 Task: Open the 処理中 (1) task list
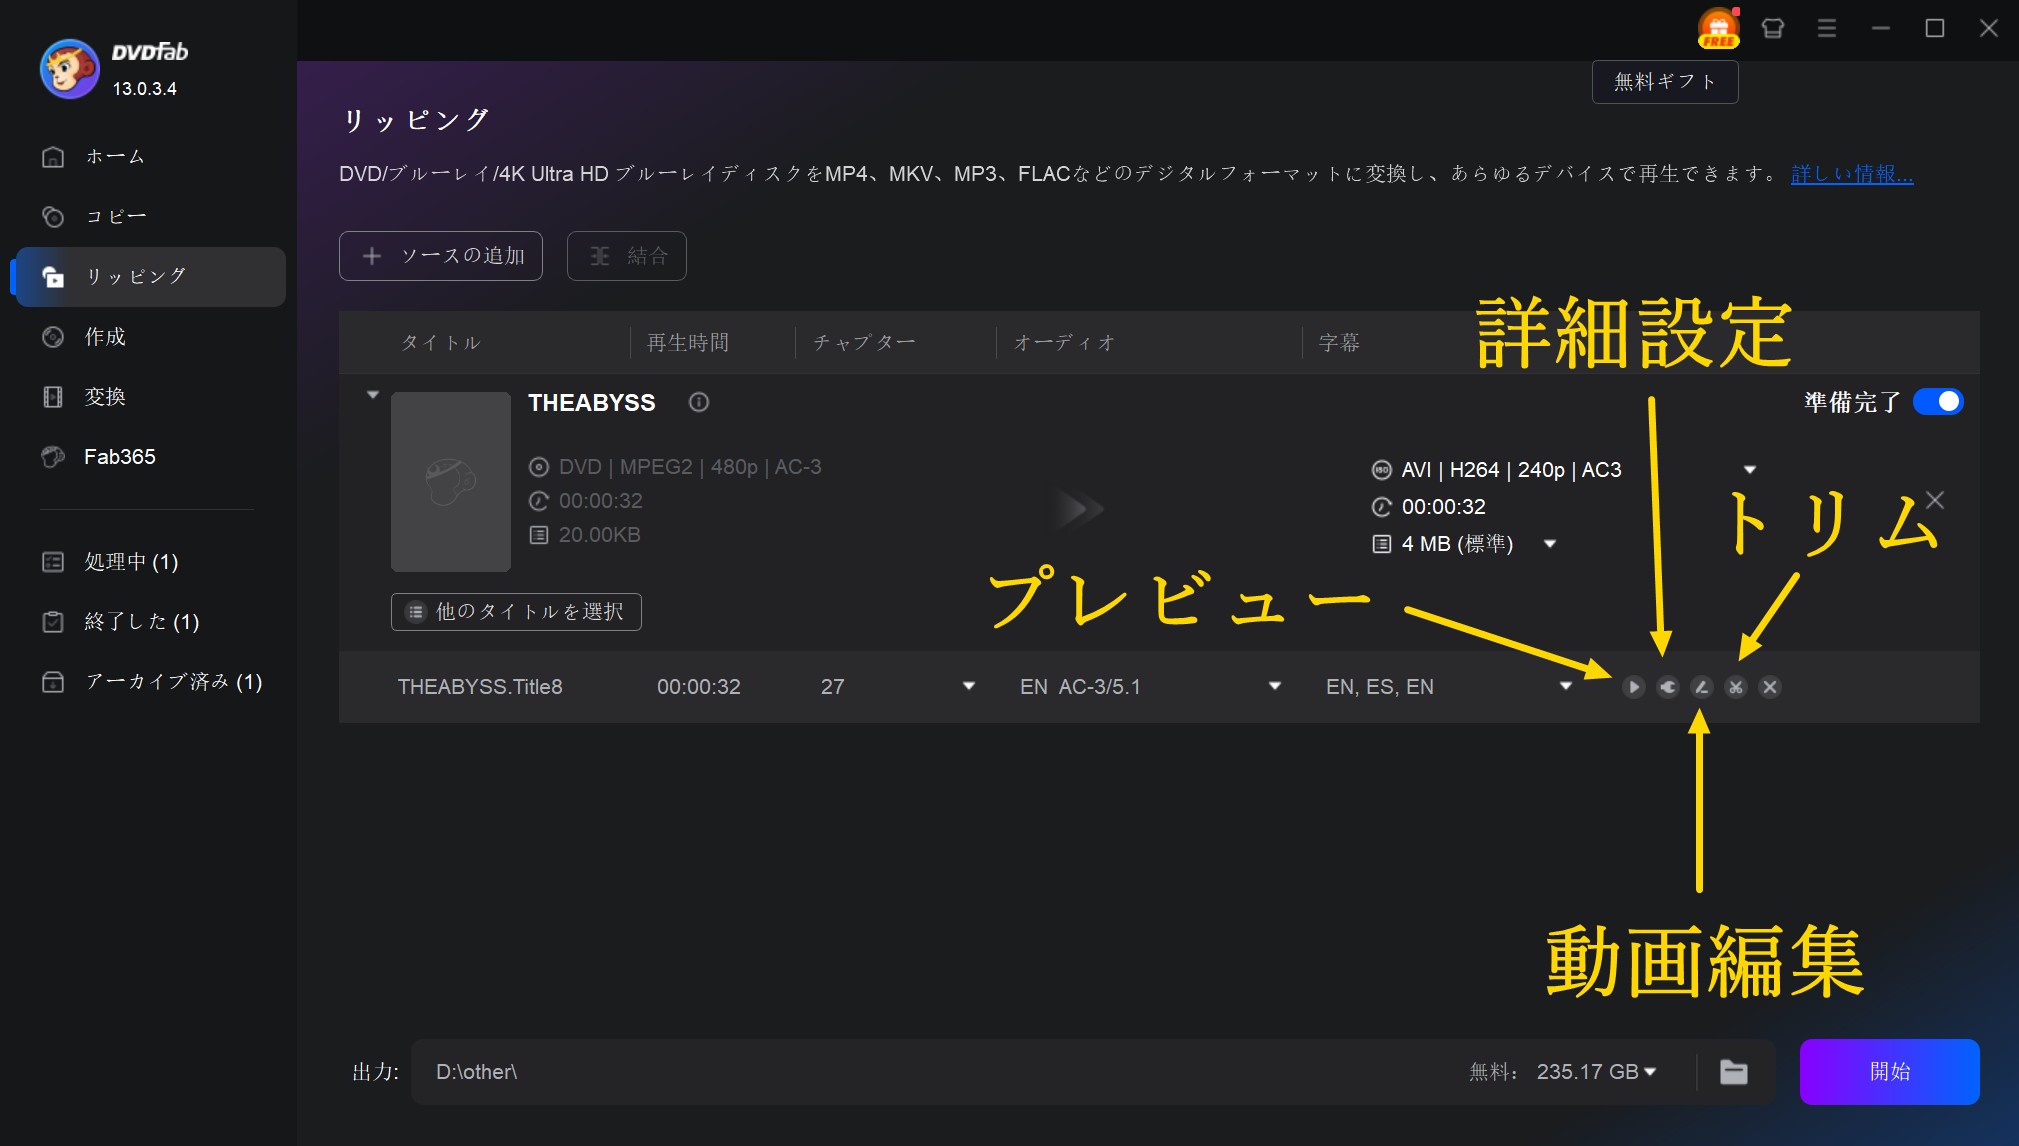[x=150, y=562]
